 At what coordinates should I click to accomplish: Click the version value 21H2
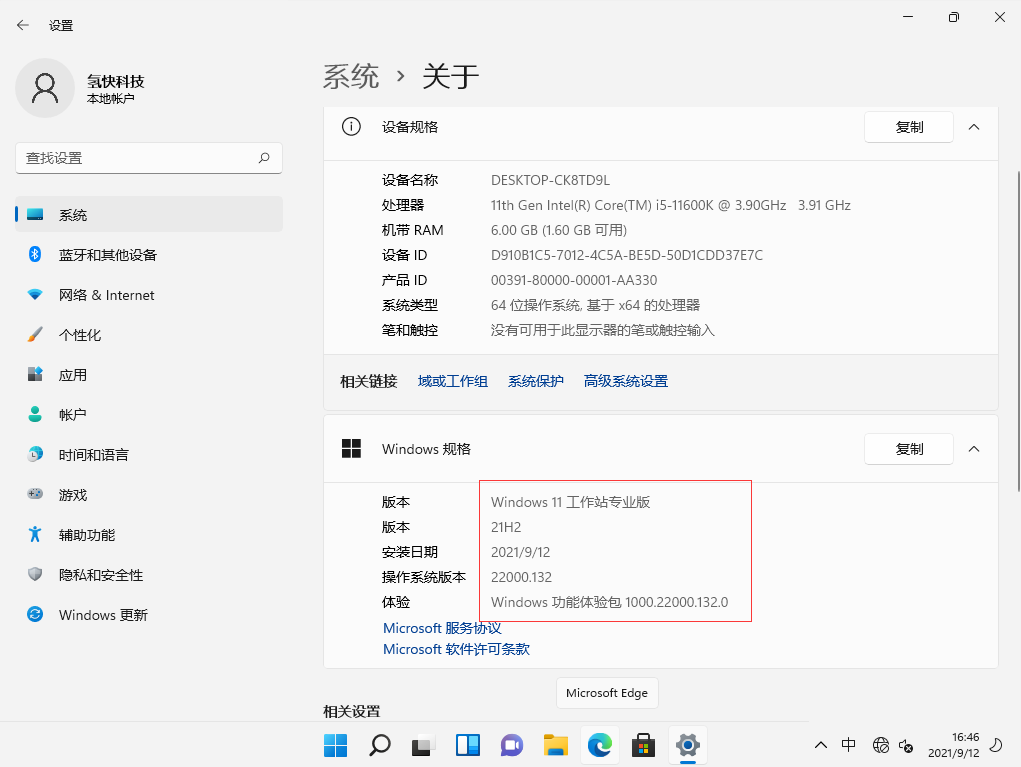click(506, 527)
